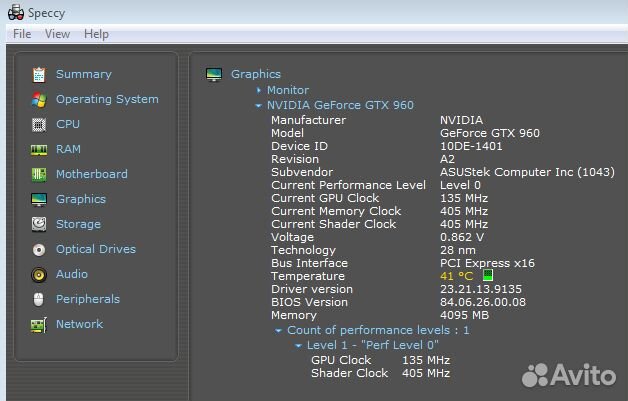Open the Motherboard section

[92, 174]
